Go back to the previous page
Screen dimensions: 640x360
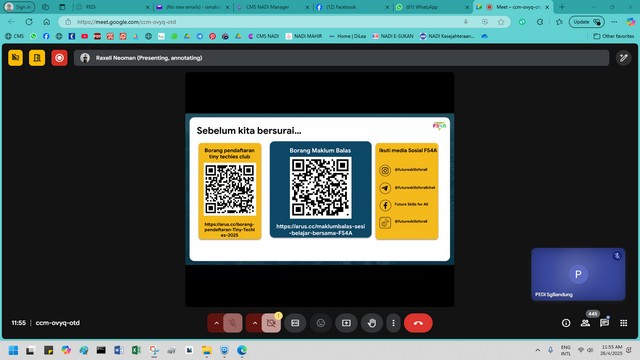coord(11,22)
